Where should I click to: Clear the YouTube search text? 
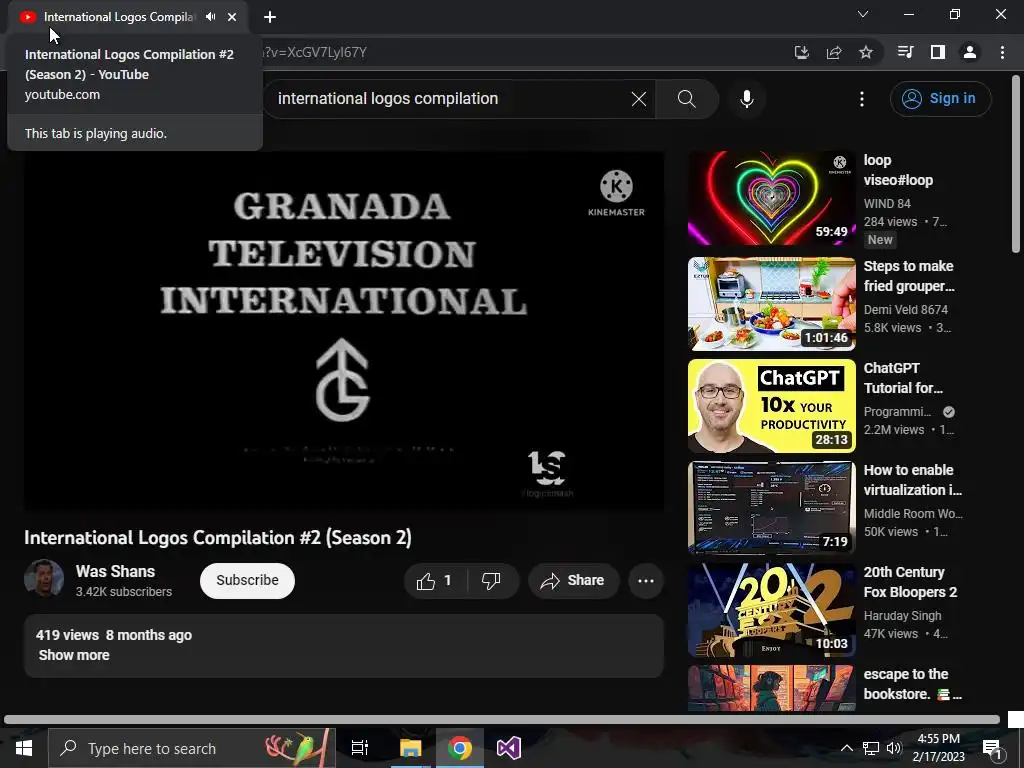pyautogui.click(x=639, y=99)
